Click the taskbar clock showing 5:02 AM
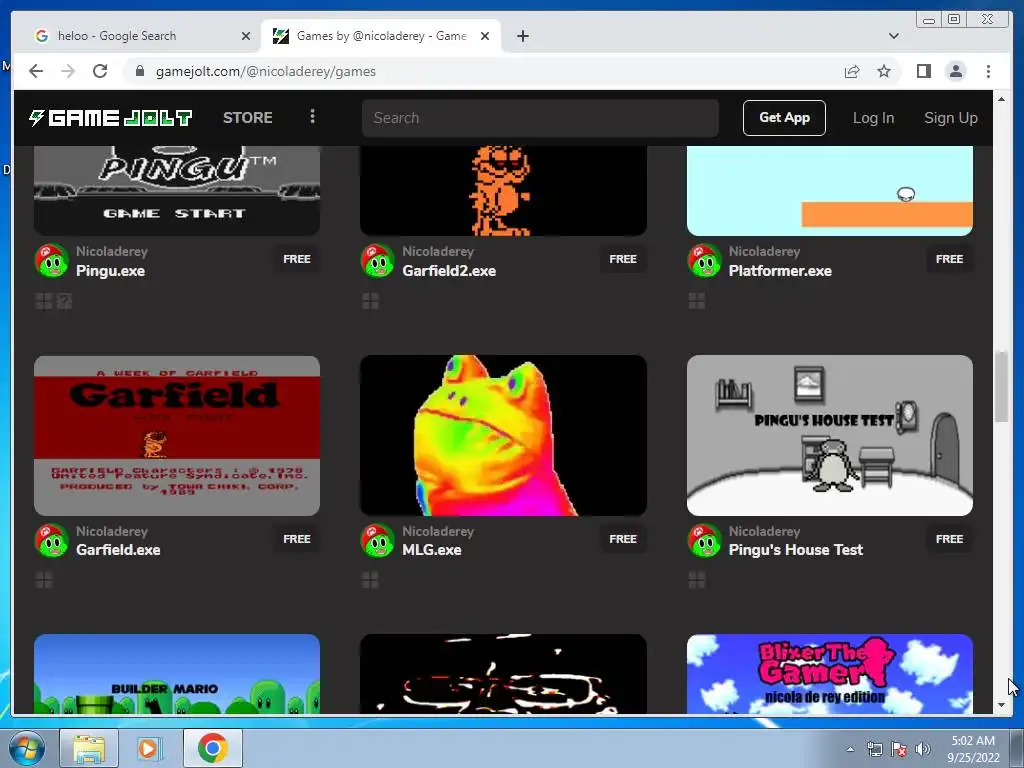 973,749
